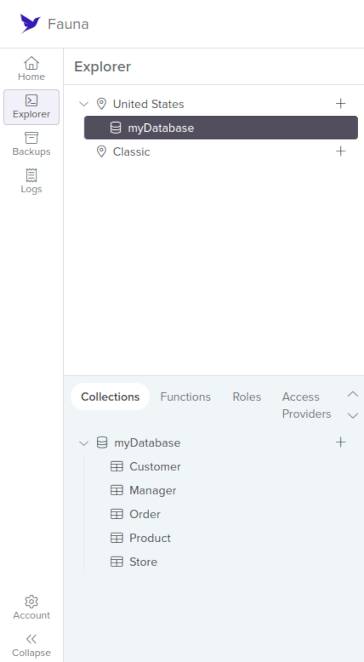Open the Manager collection
364x662 pixels.
(x=152, y=490)
